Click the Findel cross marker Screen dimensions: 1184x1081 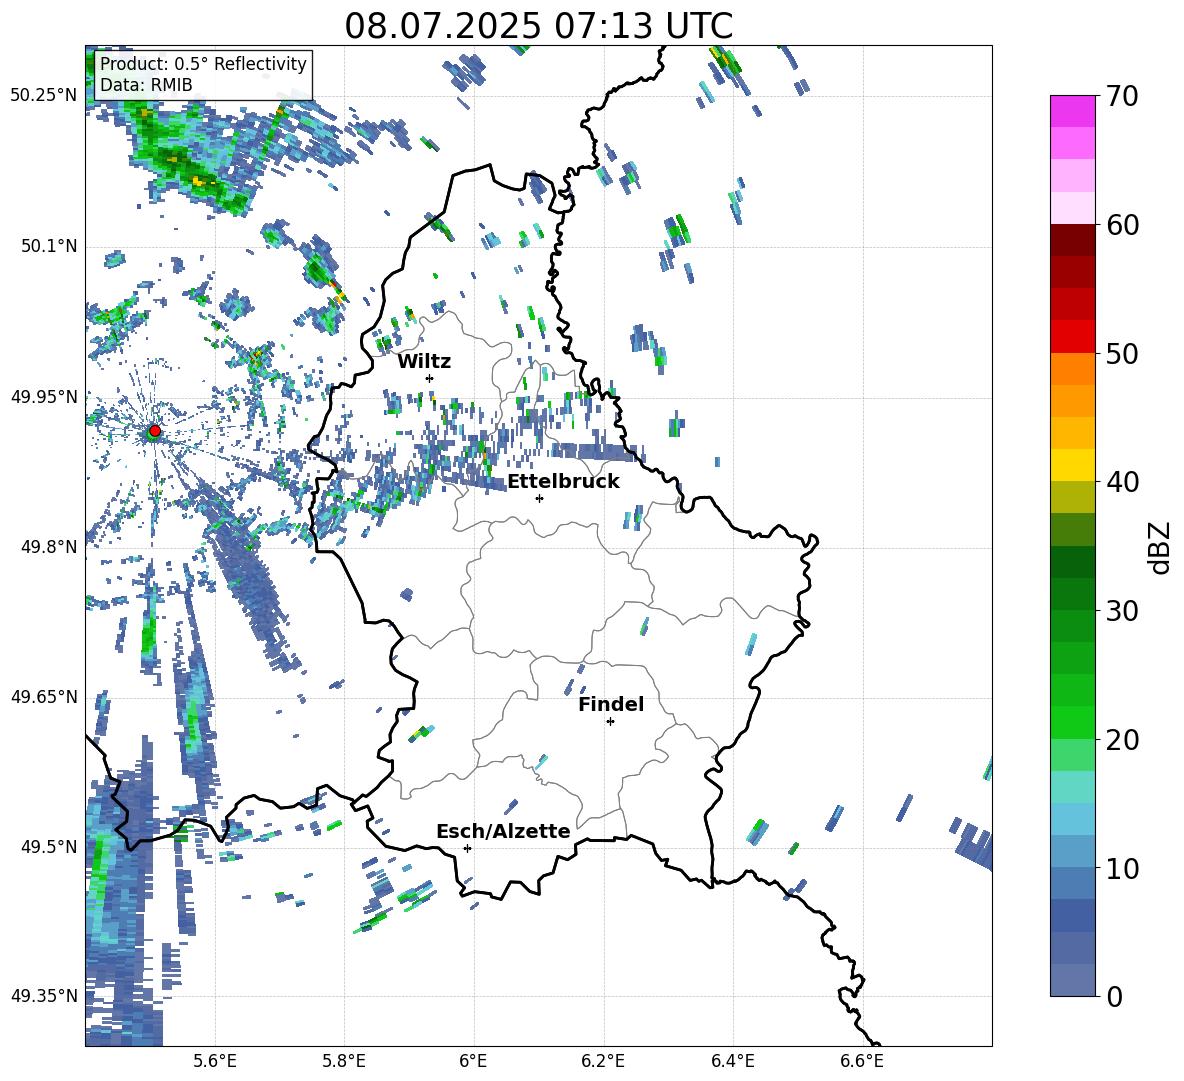coord(610,722)
